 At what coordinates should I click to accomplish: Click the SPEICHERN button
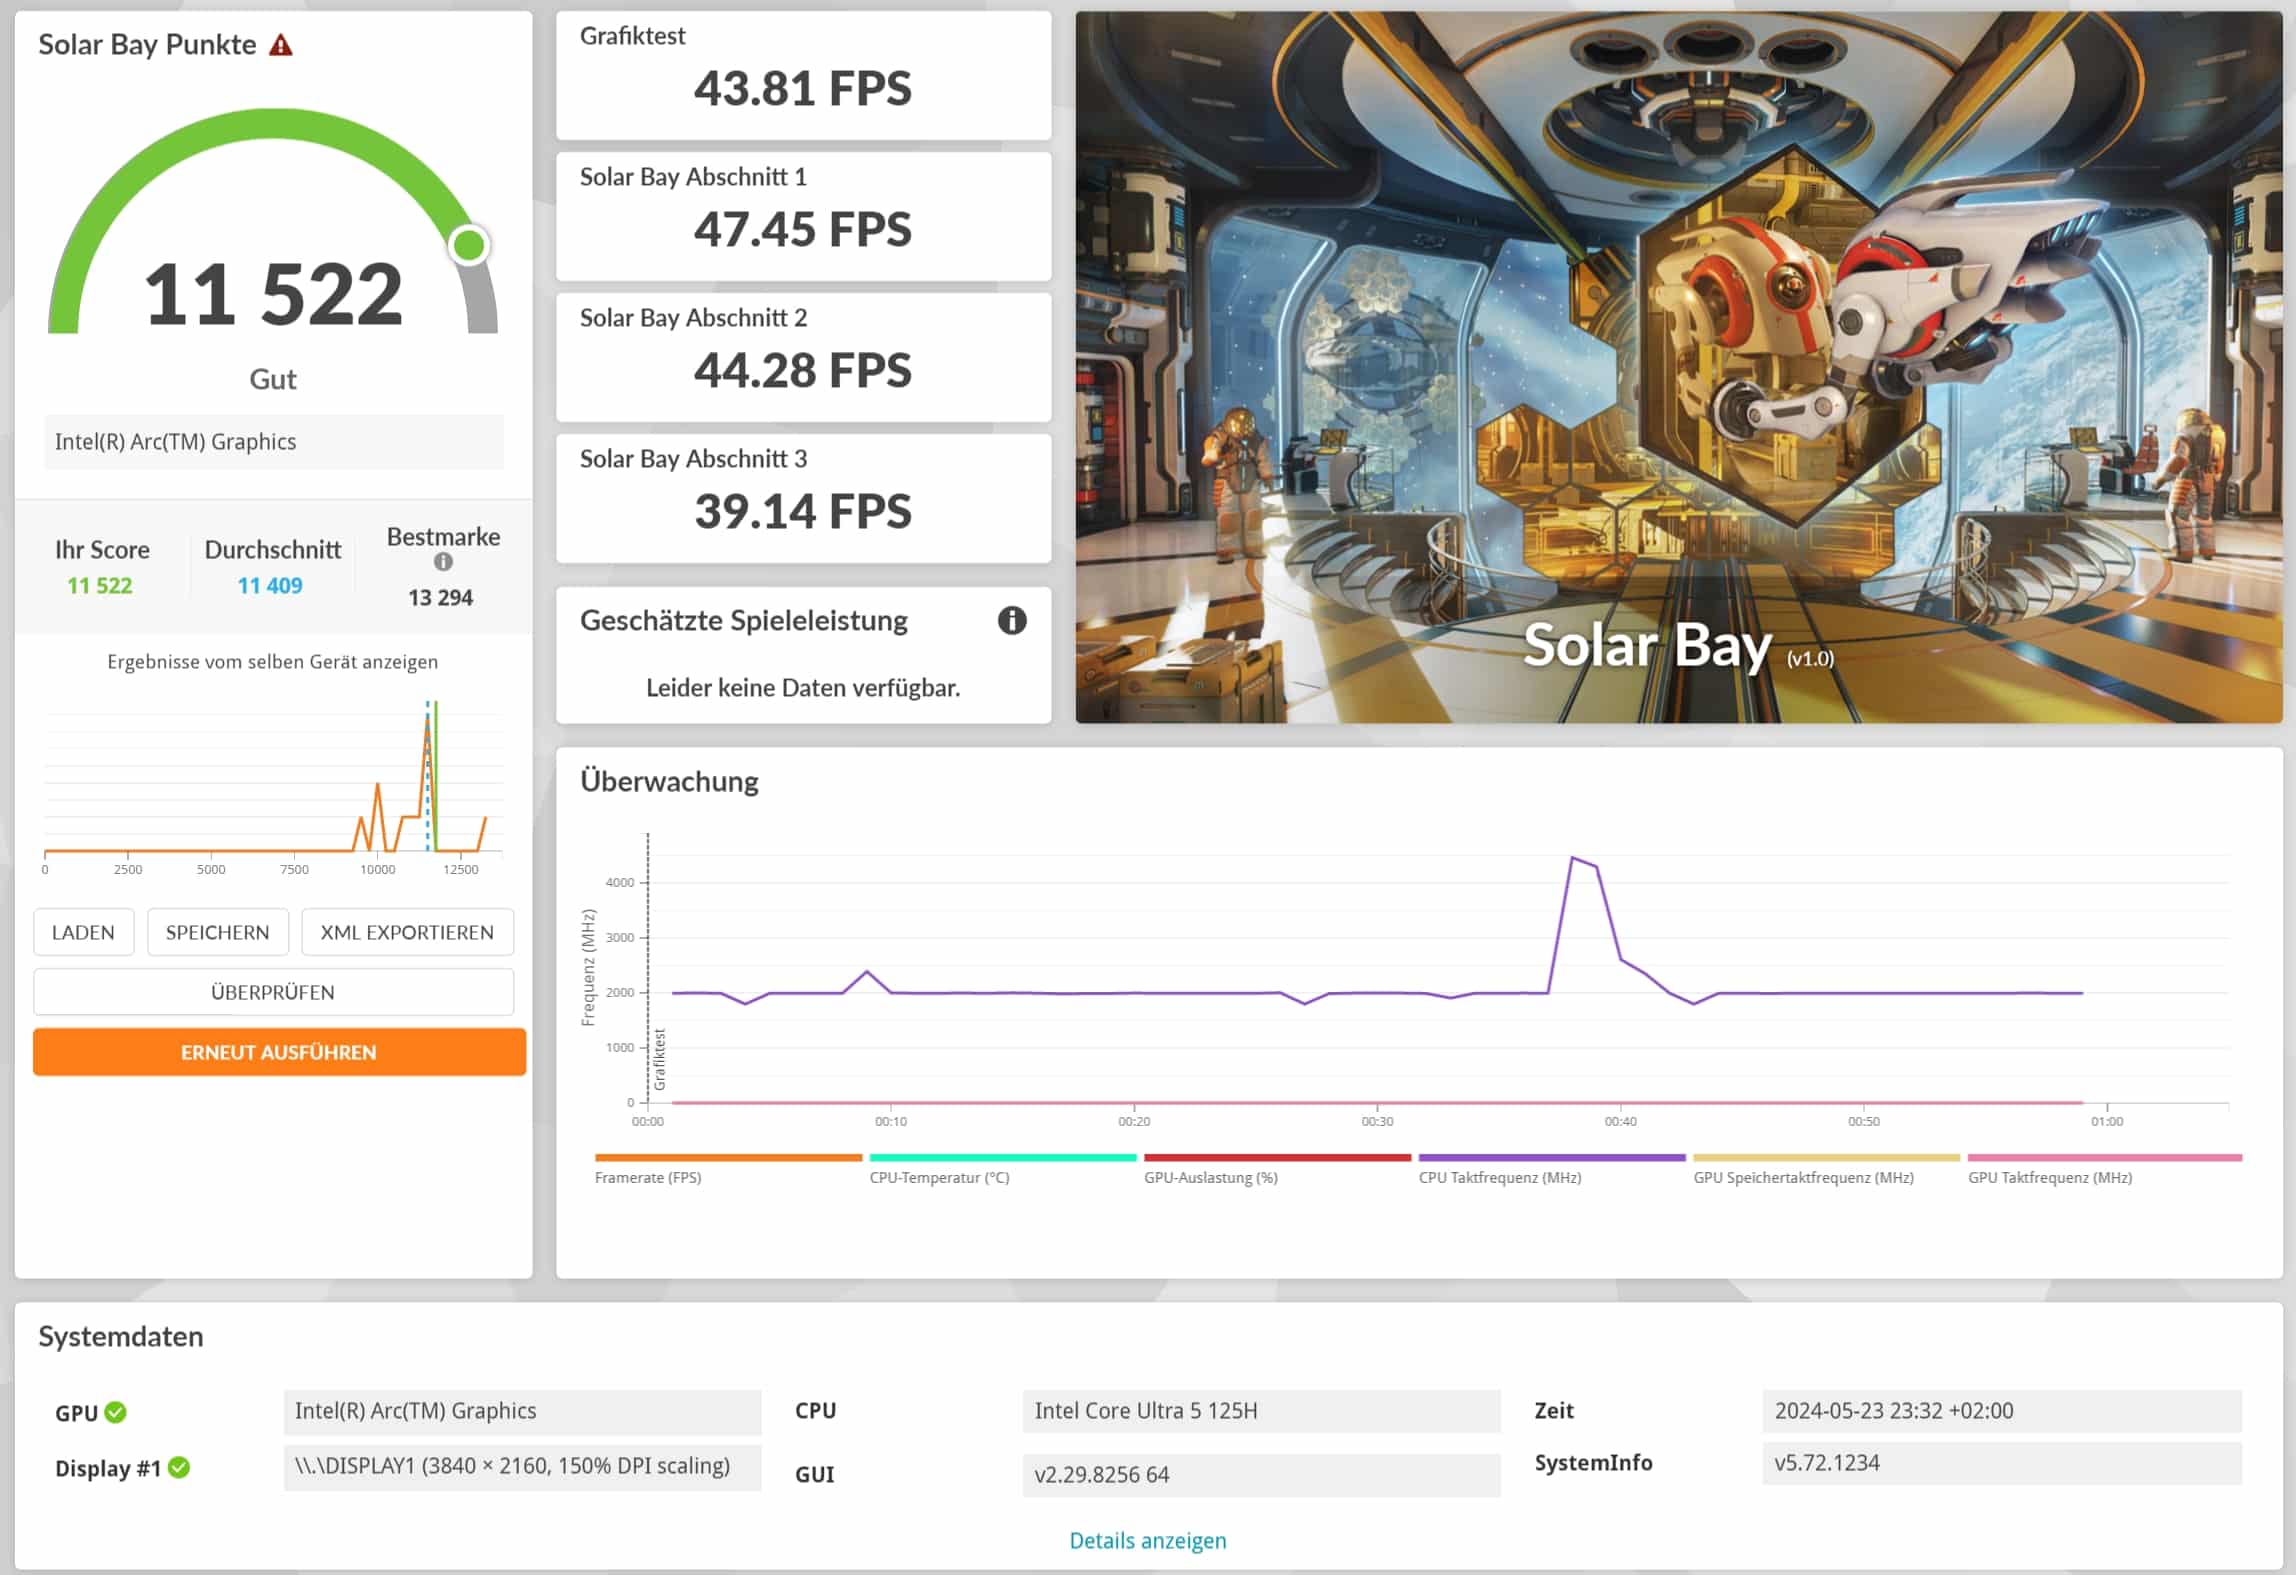217,932
